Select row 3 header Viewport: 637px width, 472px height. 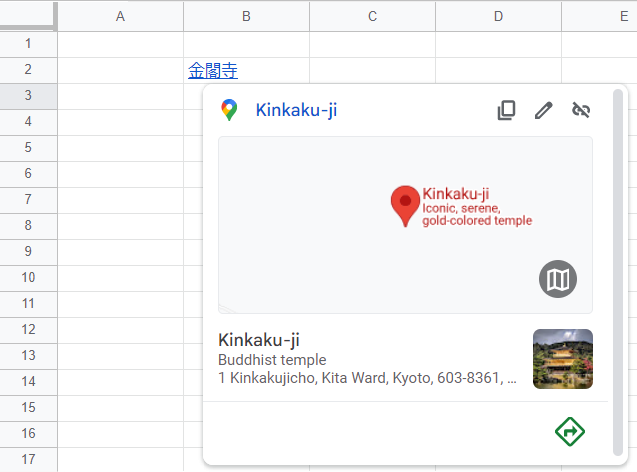[x=28, y=96]
